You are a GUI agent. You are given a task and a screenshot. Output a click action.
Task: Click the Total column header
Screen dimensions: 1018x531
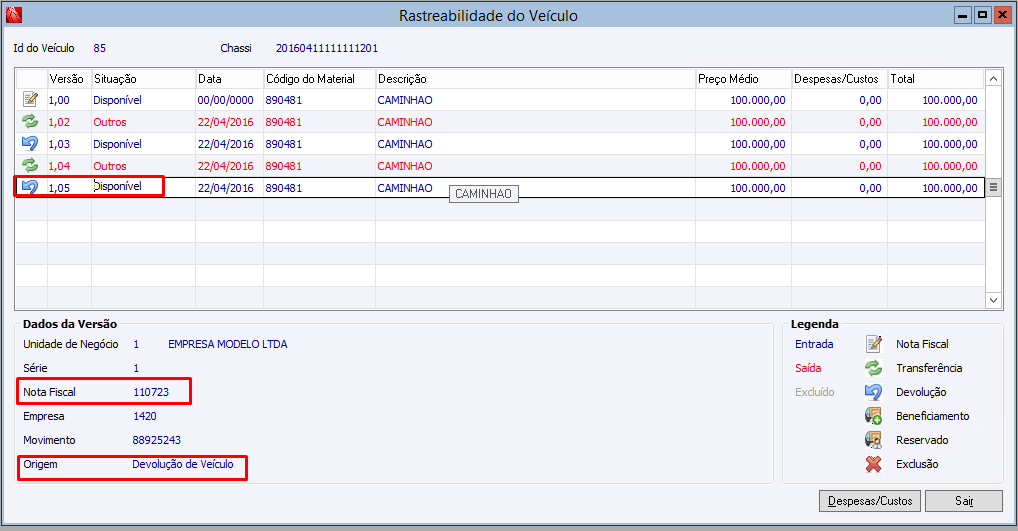click(x=936, y=79)
